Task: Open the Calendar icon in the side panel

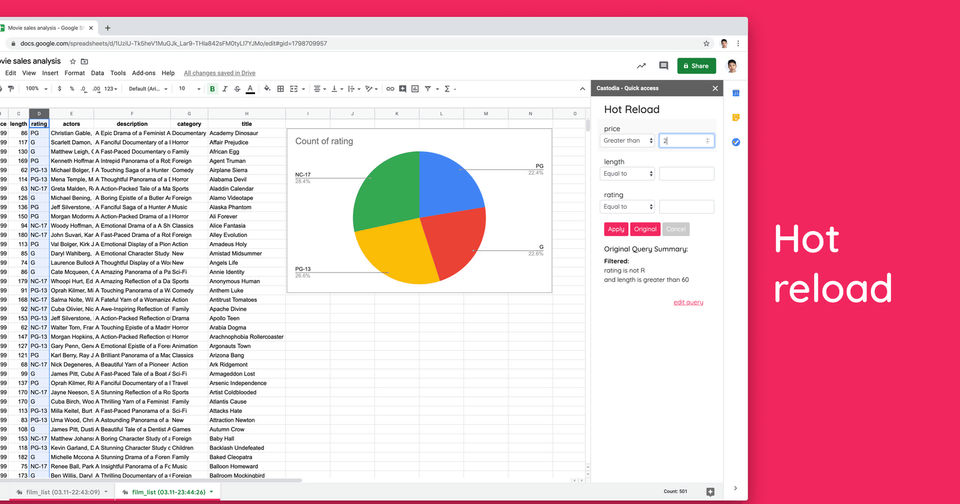Action: click(736, 93)
